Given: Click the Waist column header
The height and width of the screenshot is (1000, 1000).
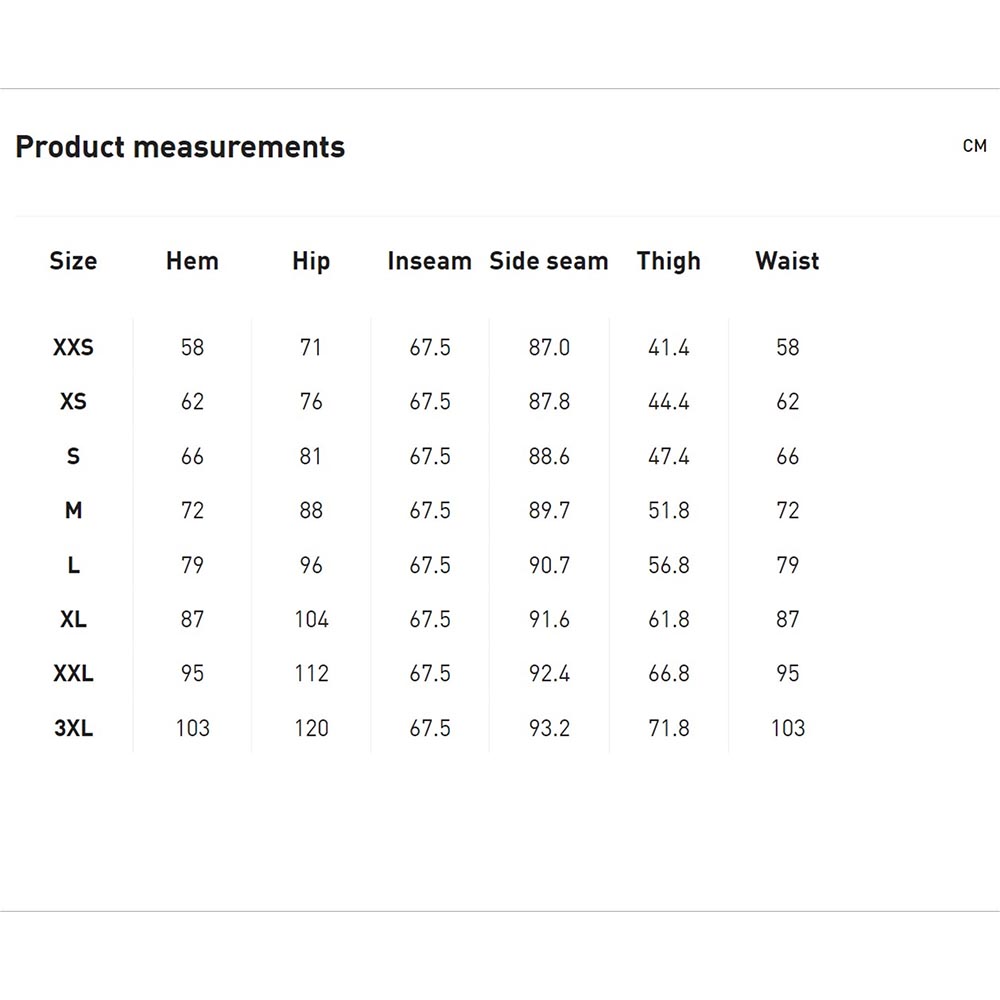Looking at the screenshot, I should click(788, 261).
